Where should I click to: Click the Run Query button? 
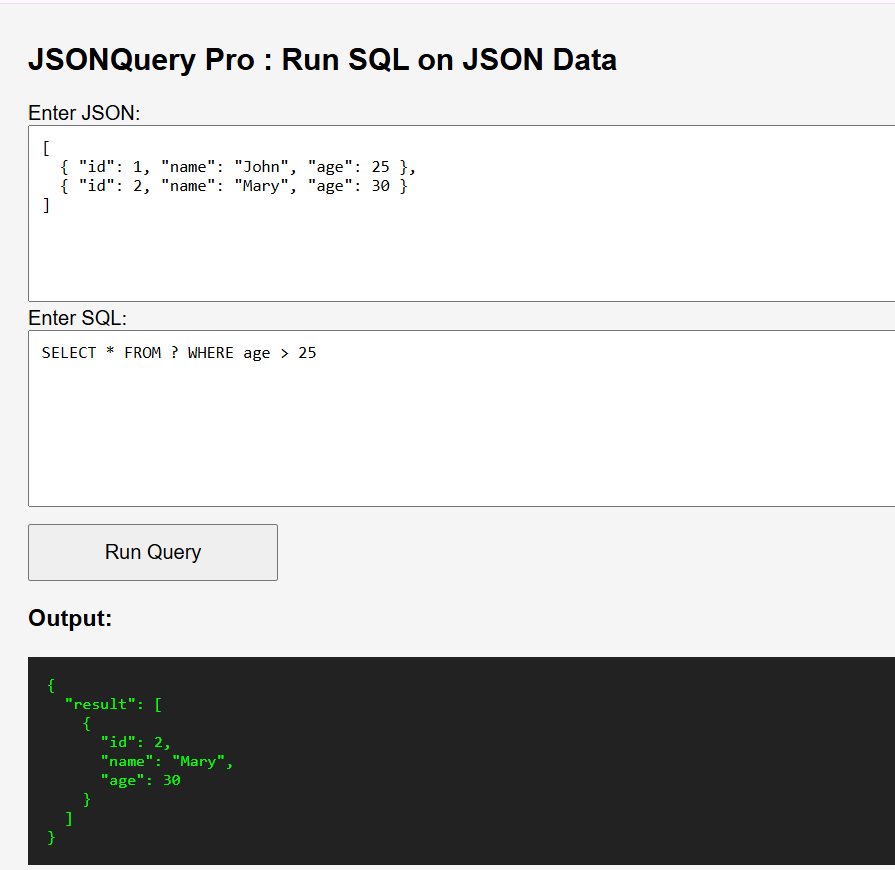pos(152,552)
